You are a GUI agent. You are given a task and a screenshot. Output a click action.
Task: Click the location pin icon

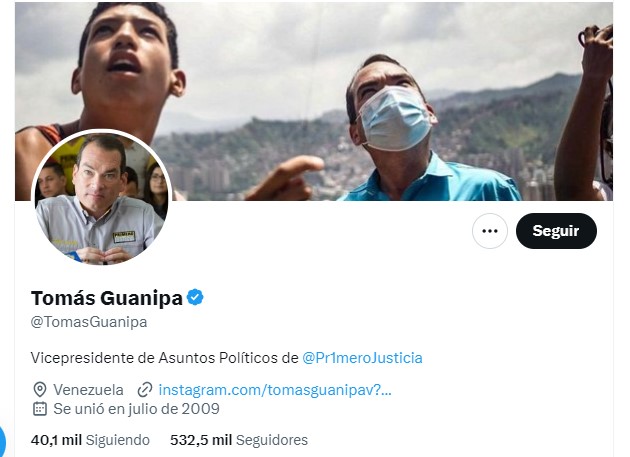[39, 390]
